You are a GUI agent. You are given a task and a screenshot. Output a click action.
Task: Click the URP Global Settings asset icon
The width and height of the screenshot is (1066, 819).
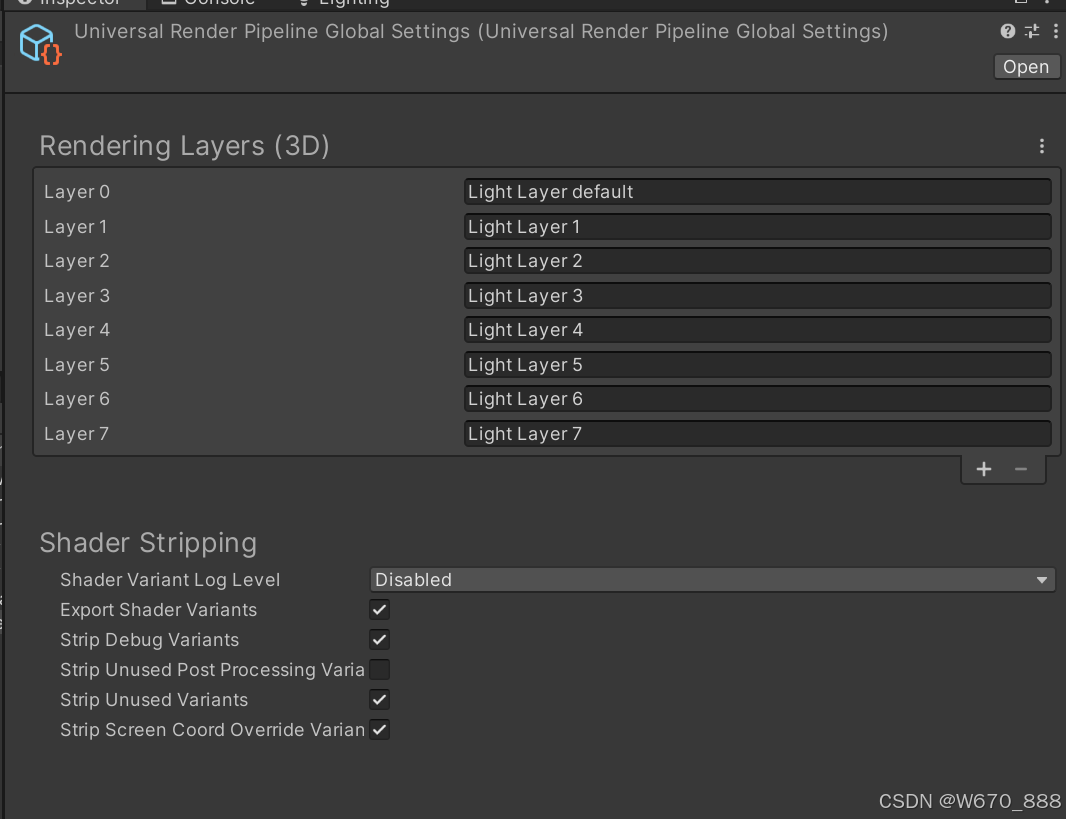click(39, 45)
